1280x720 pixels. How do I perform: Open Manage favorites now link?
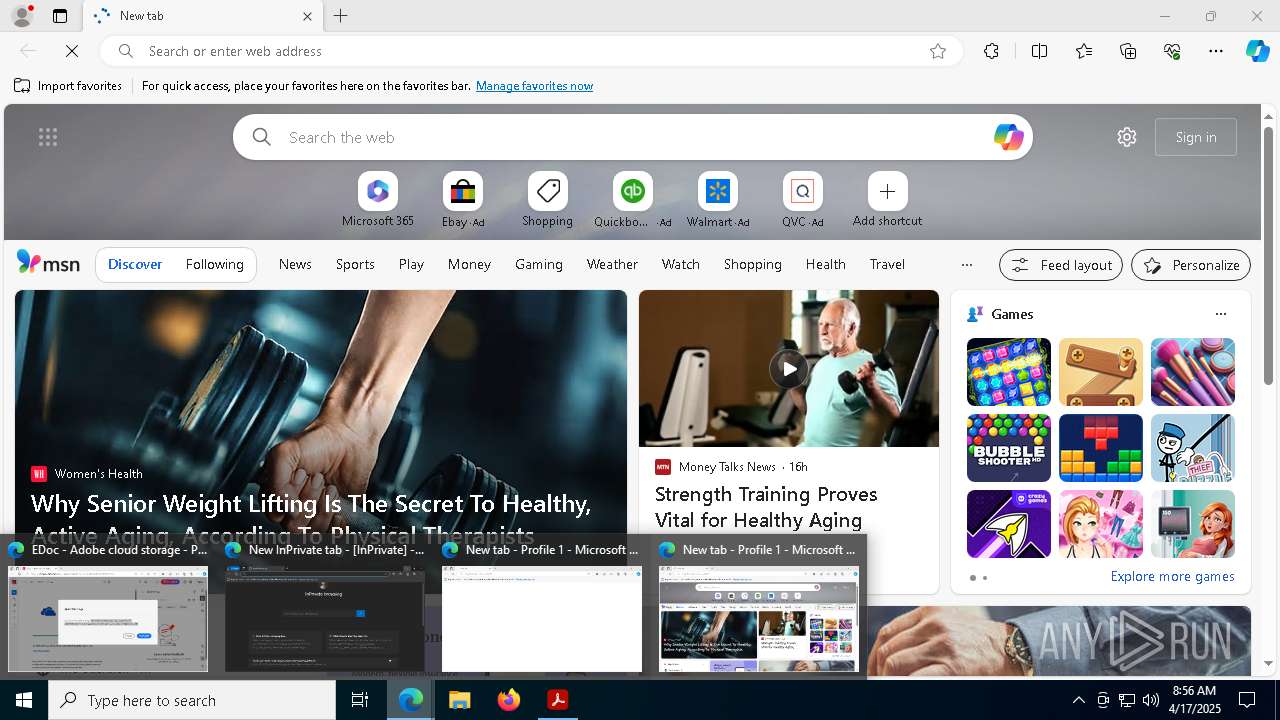[x=534, y=86]
